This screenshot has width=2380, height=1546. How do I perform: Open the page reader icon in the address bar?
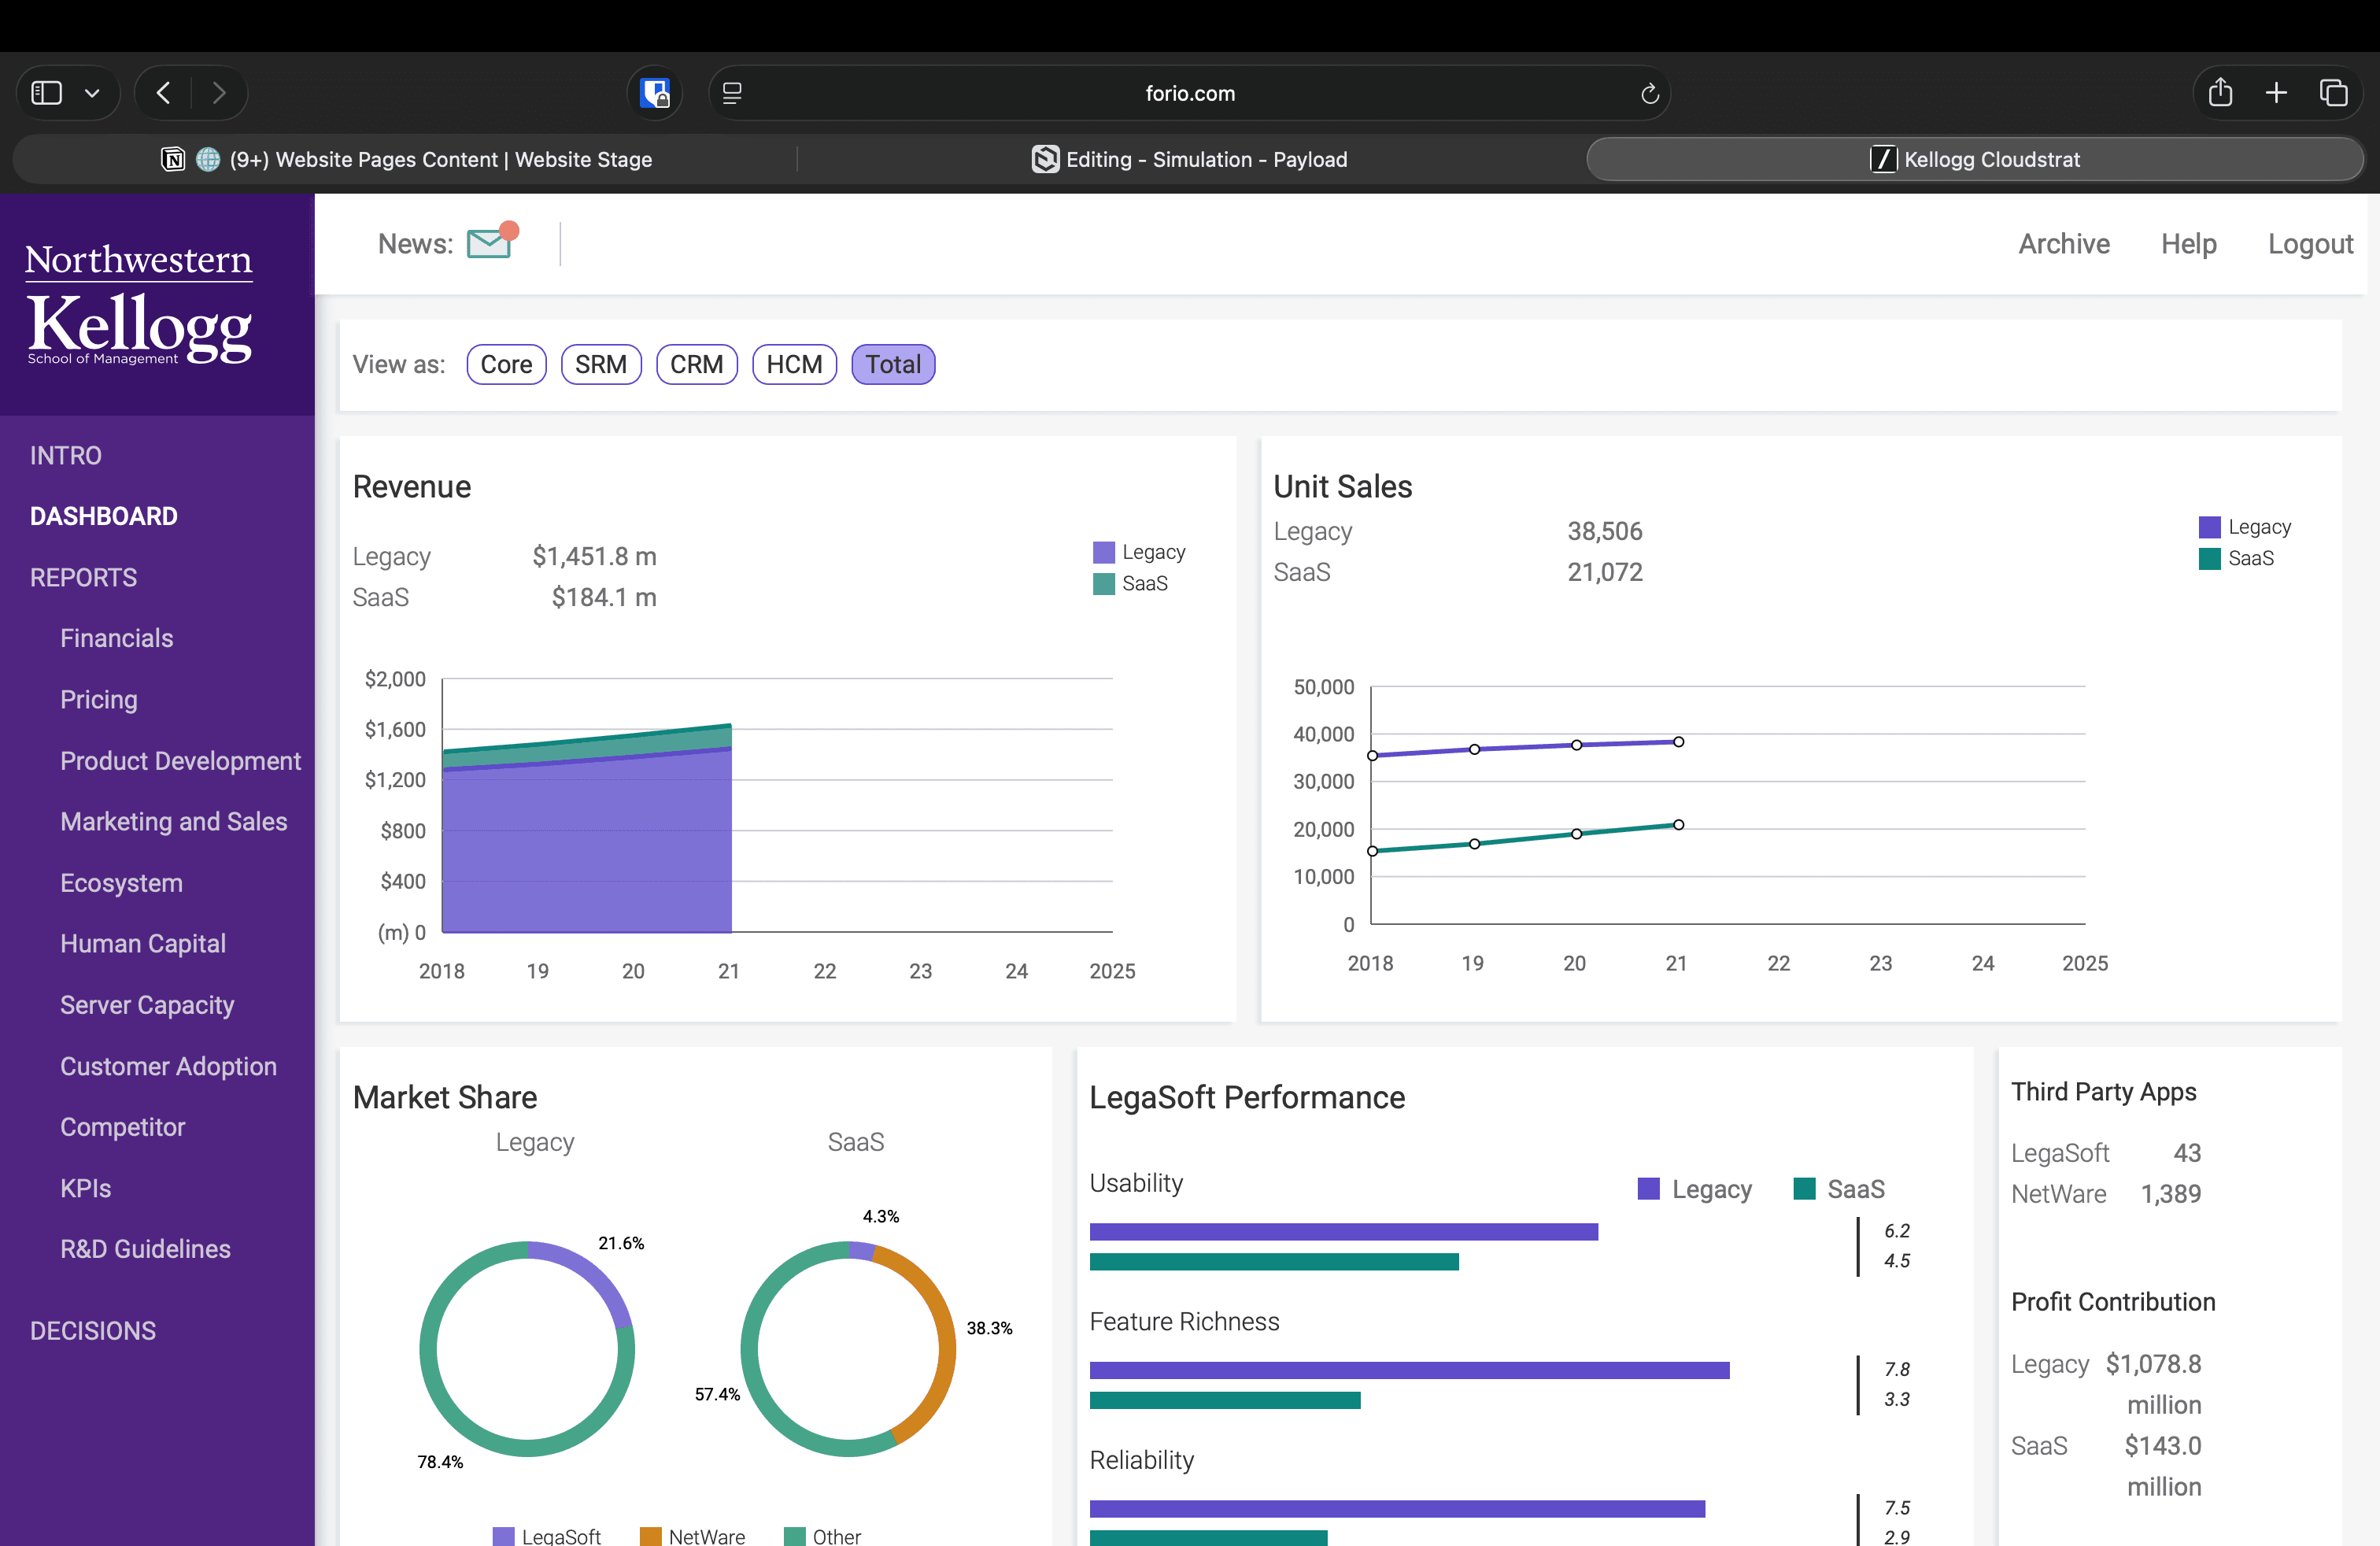tap(732, 93)
